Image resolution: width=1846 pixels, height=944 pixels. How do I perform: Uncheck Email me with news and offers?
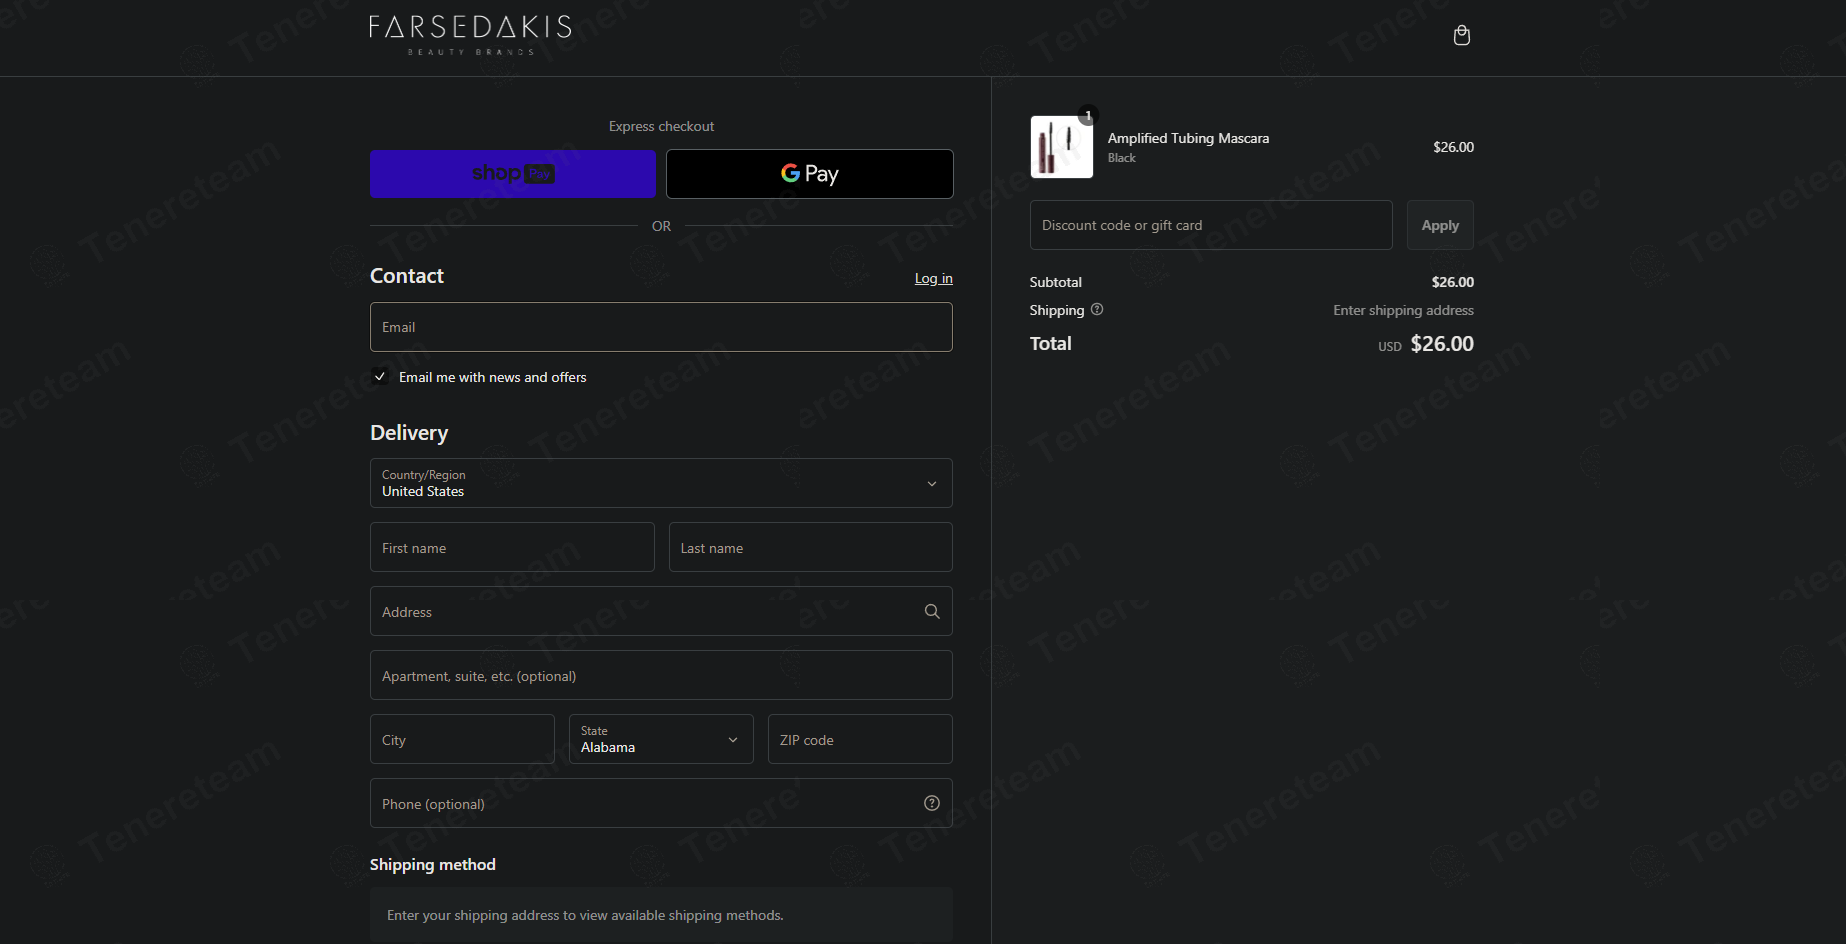tap(380, 377)
